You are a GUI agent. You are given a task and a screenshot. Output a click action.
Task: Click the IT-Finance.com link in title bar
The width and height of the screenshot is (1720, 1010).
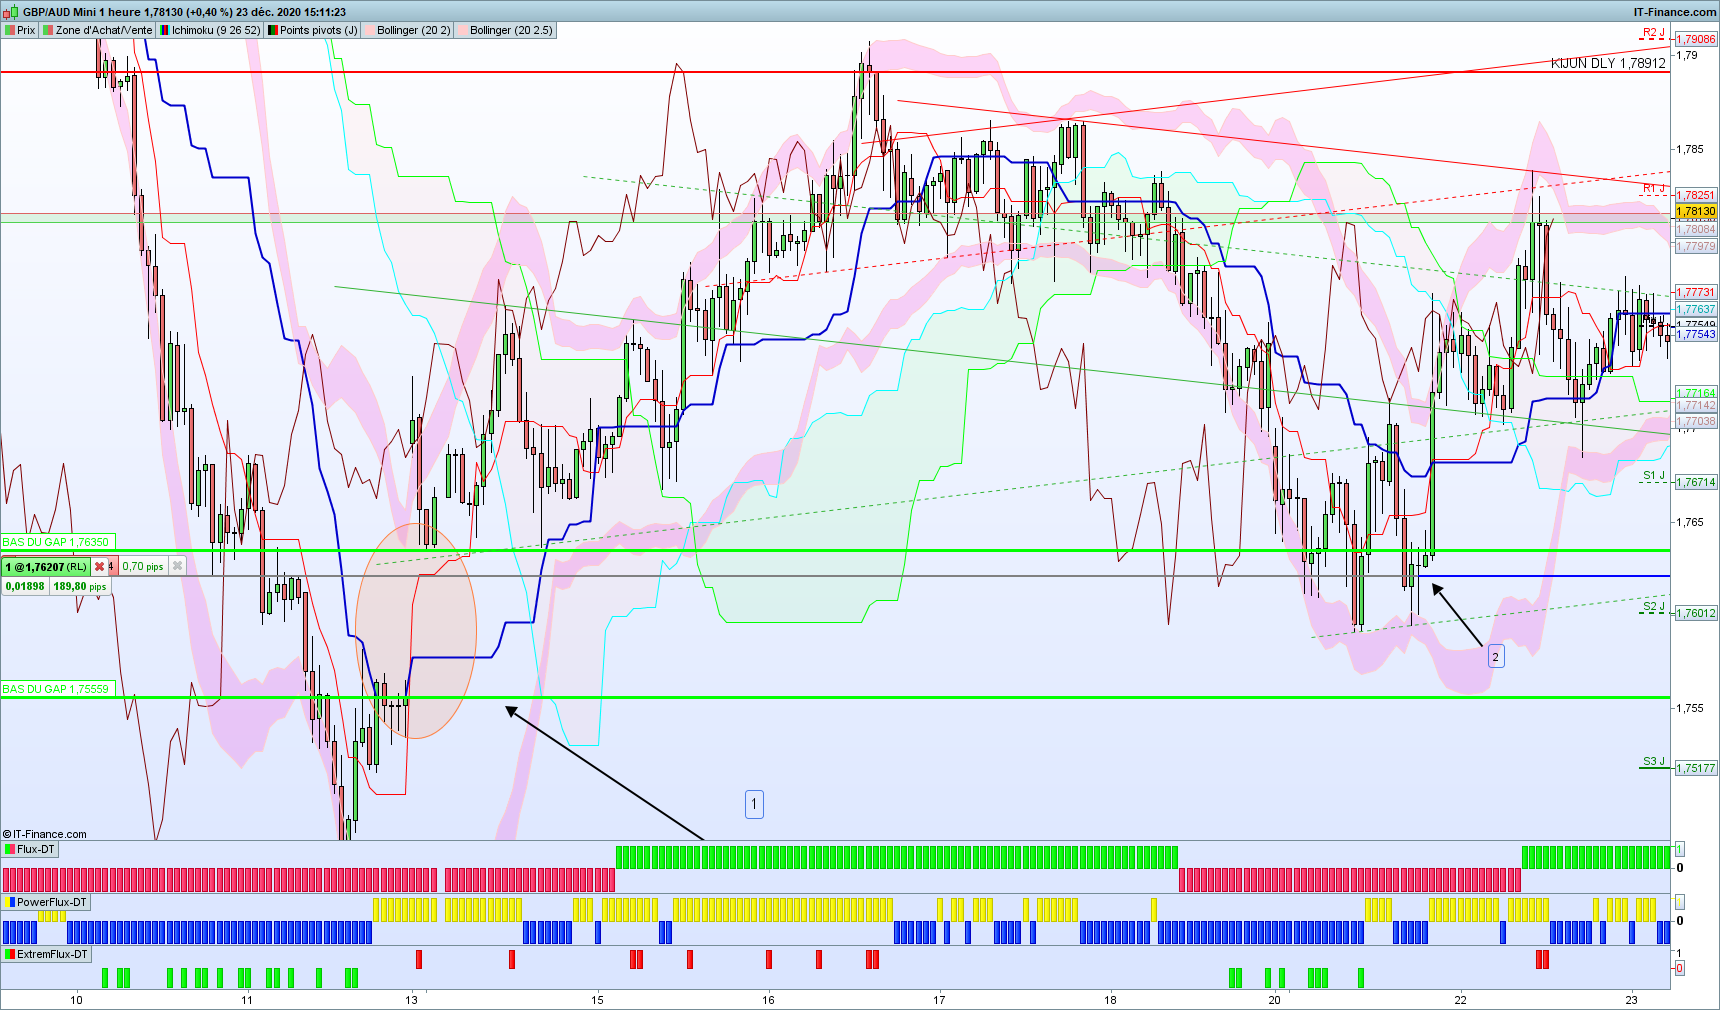click(x=1675, y=12)
